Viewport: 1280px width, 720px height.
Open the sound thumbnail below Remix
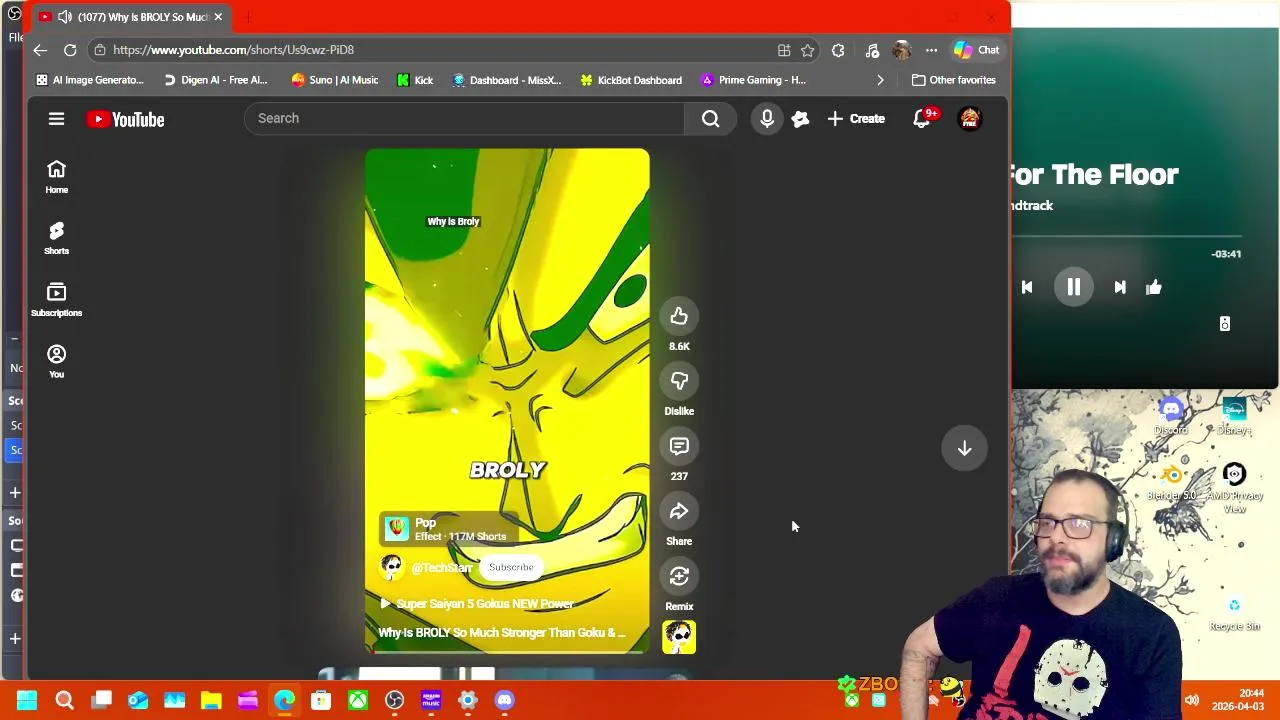679,637
